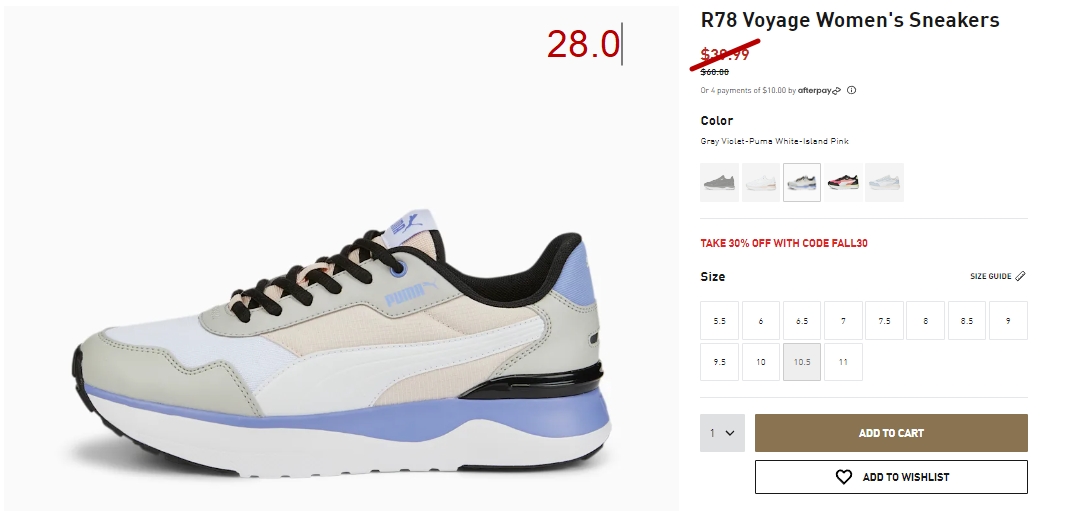This screenshot has height=511, width=1076.
Task: Click the Add to Wishlist button
Action: (891, 477)
